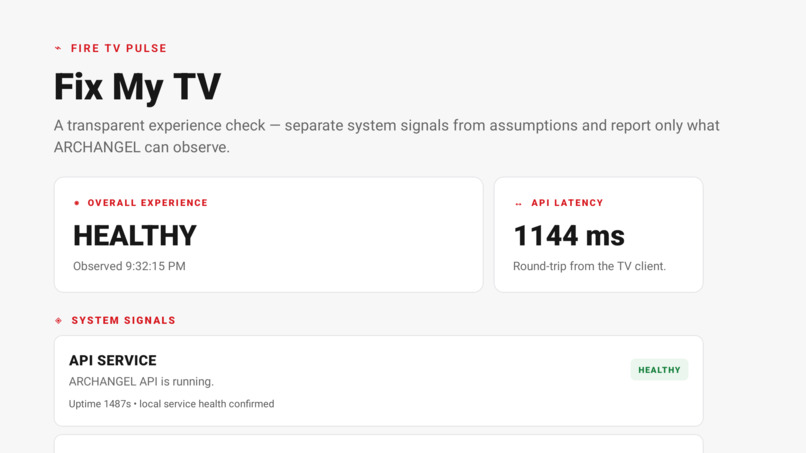Click the 'API SERVICE' card title
Screen dimensions: 806x453
click(113, 360)
